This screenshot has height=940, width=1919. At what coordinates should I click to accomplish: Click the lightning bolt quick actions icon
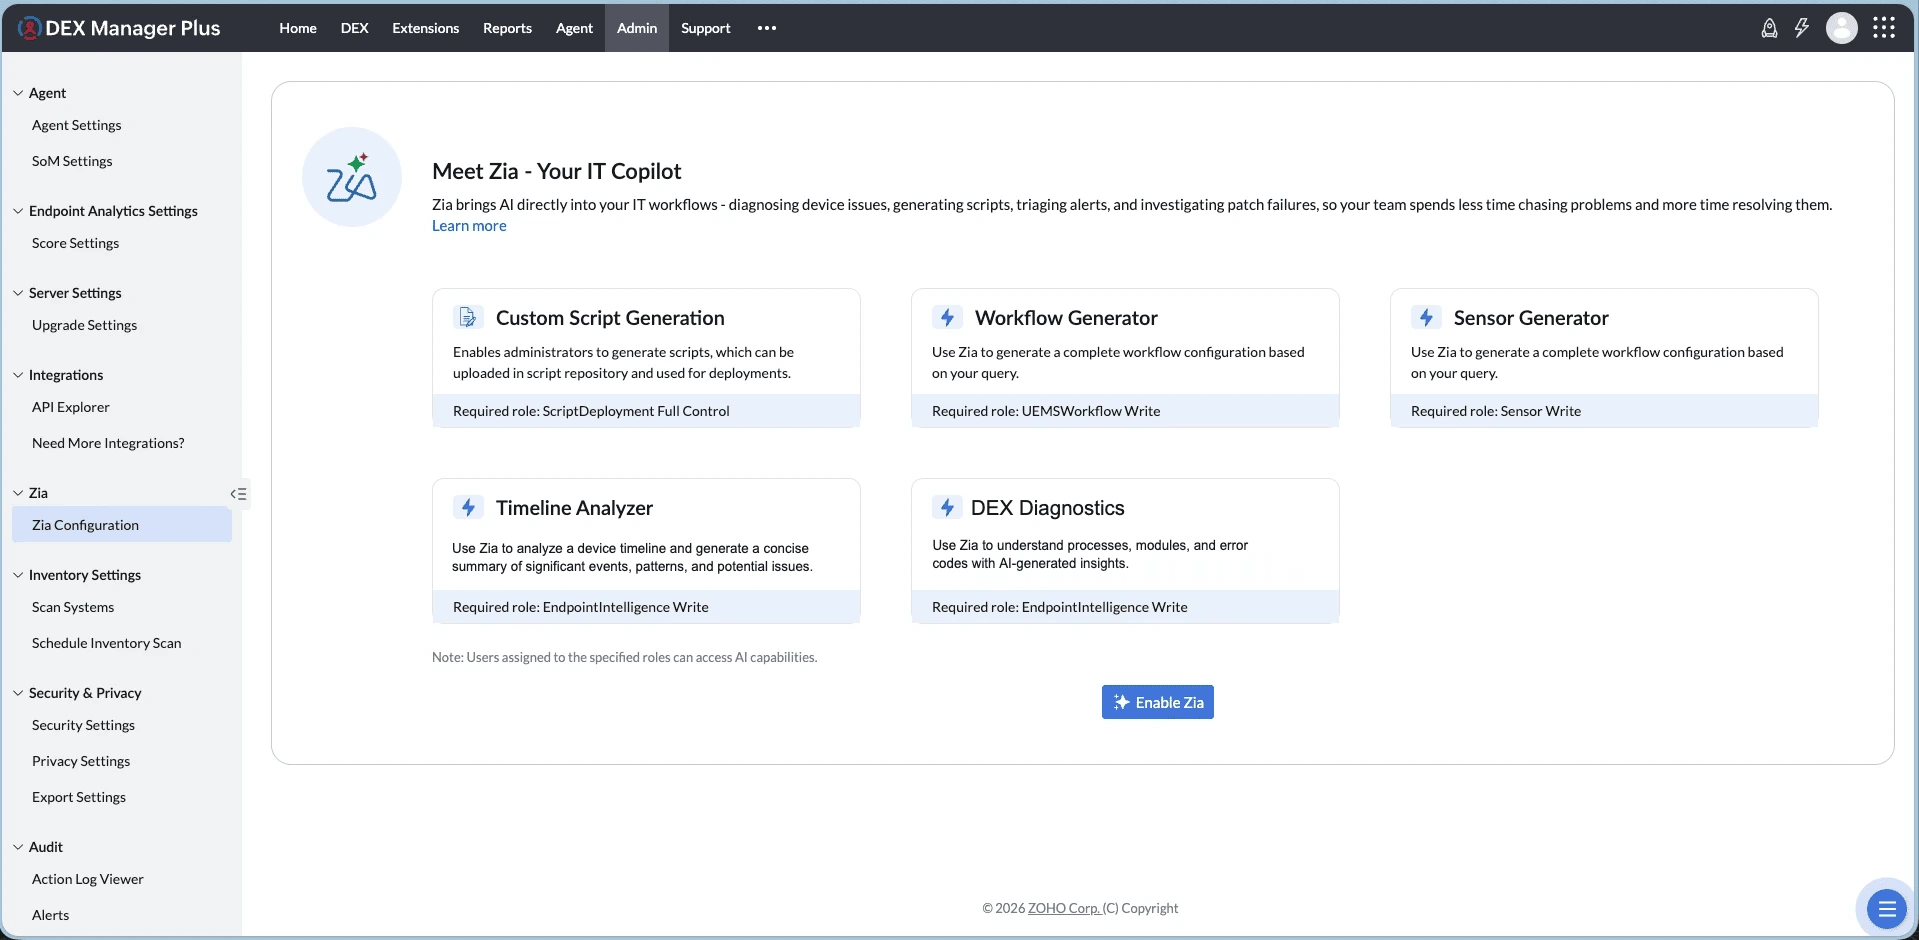(x=1802, y=28)
